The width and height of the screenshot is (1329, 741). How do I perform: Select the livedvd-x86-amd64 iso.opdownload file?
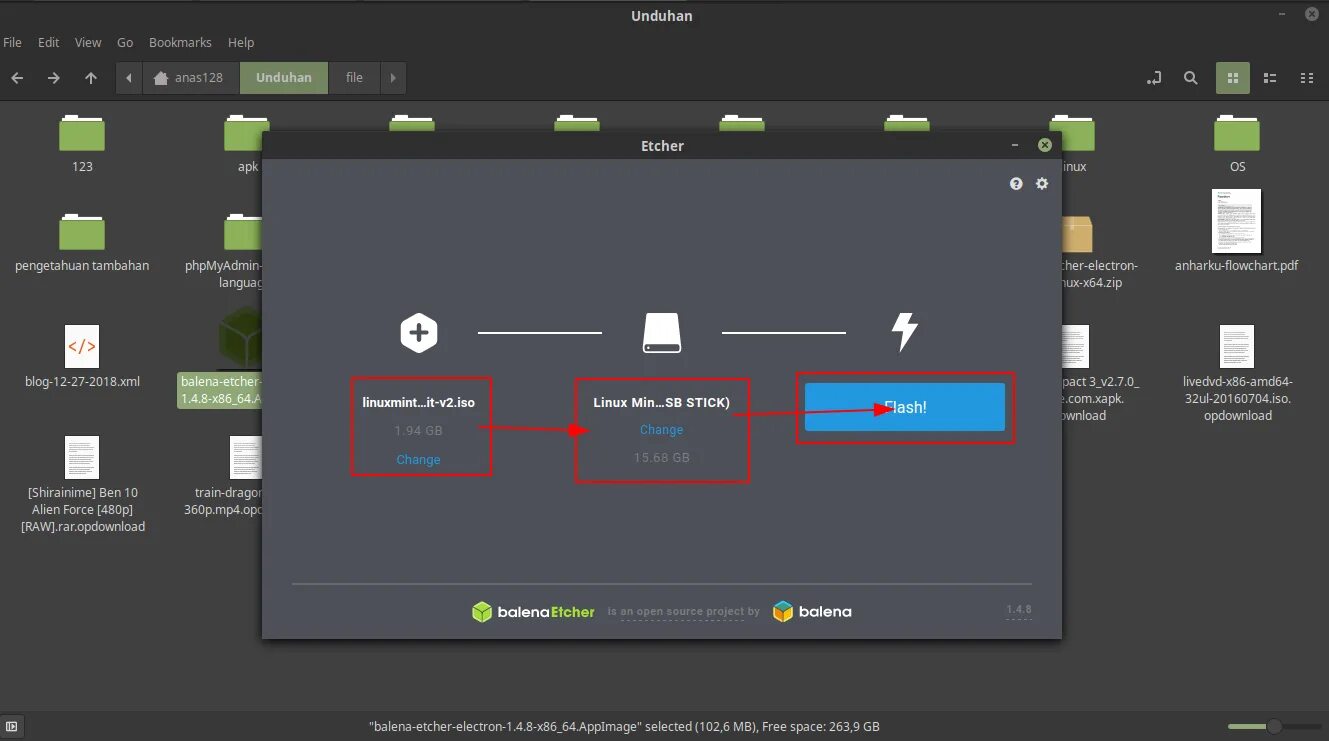(x=1237, y=372)
